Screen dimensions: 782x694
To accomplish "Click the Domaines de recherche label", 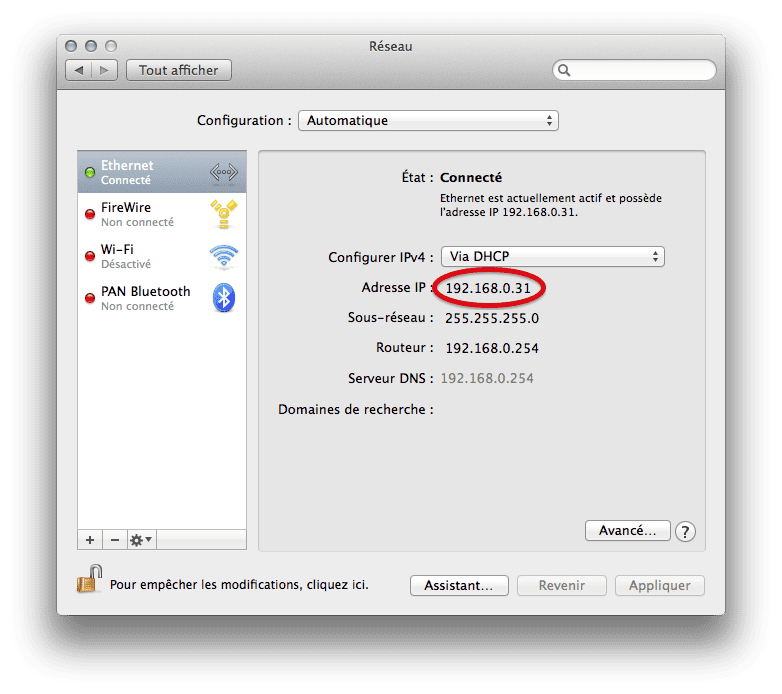I will point(356,409).
